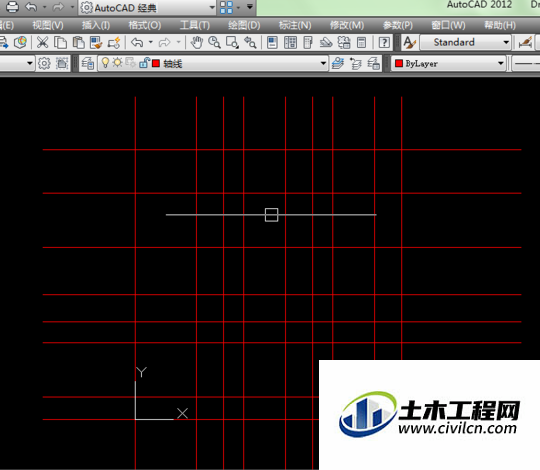This screenshot has height=470, width=540.
Task: Open the redo history dropdown in quick access bar
Action: [72, 7]
